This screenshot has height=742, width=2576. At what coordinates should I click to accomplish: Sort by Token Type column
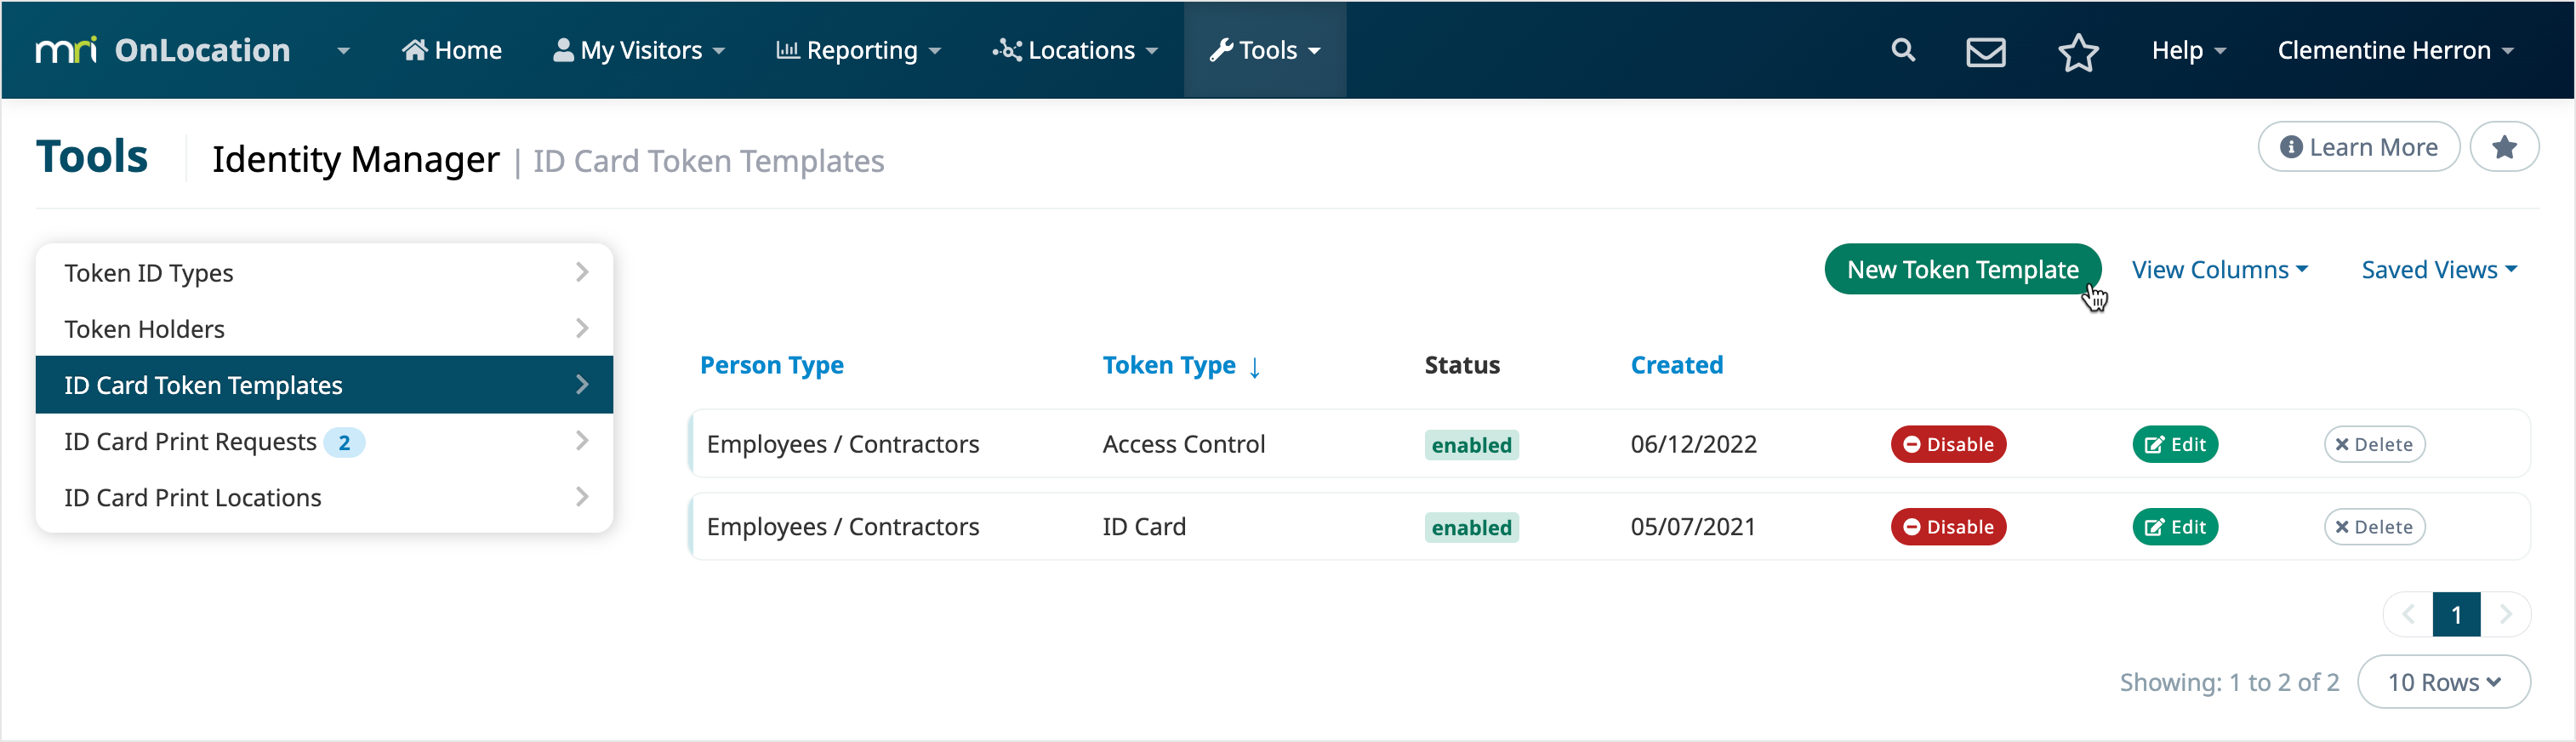pyautogui.click(x=1169, y=365)
